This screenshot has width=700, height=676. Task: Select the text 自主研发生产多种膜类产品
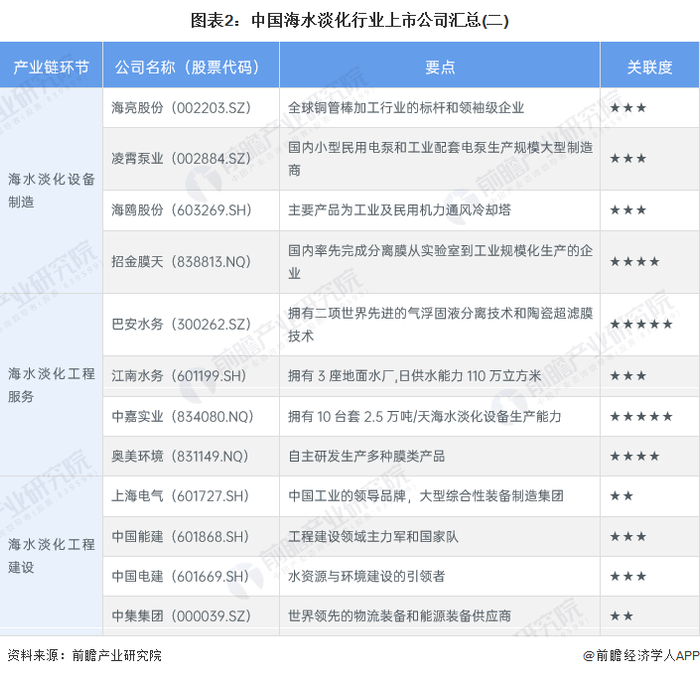(366, 456)
